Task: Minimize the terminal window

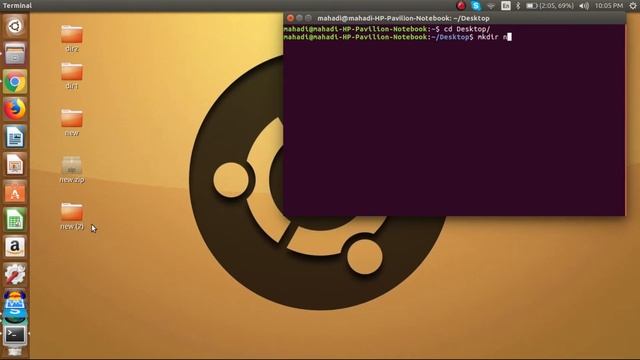Action: 299,18
